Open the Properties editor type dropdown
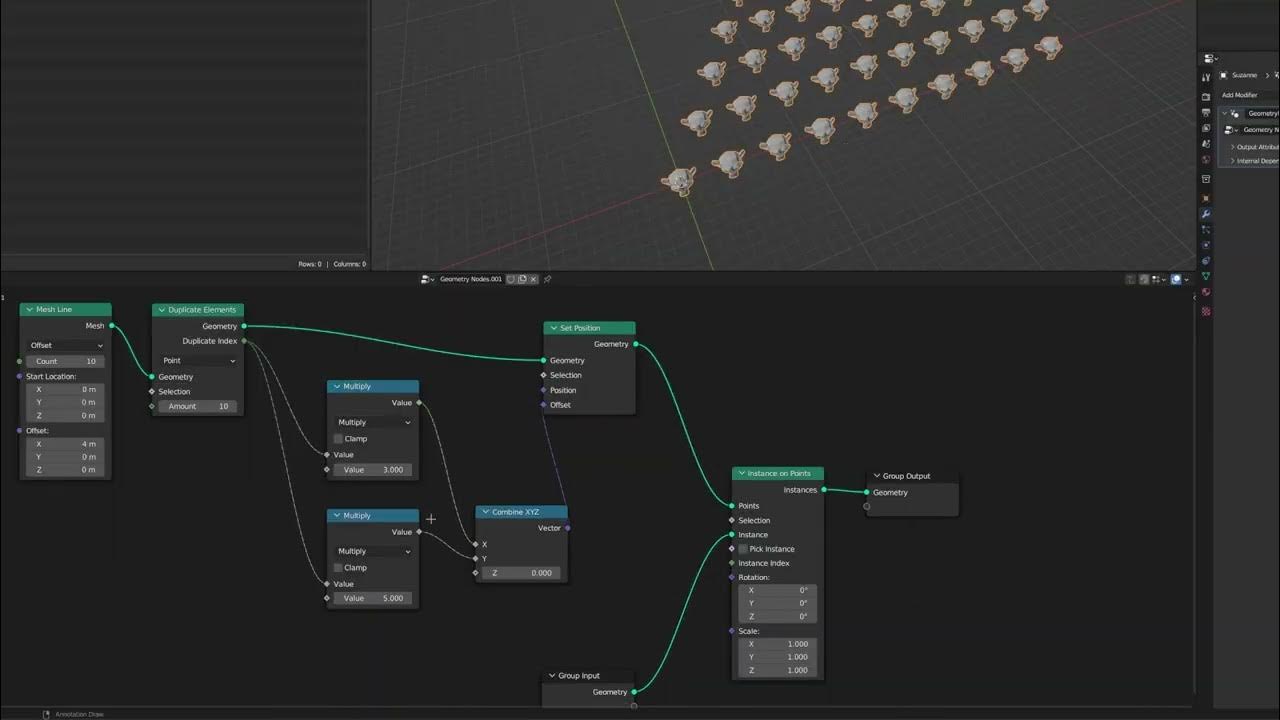 point(1210,58)
